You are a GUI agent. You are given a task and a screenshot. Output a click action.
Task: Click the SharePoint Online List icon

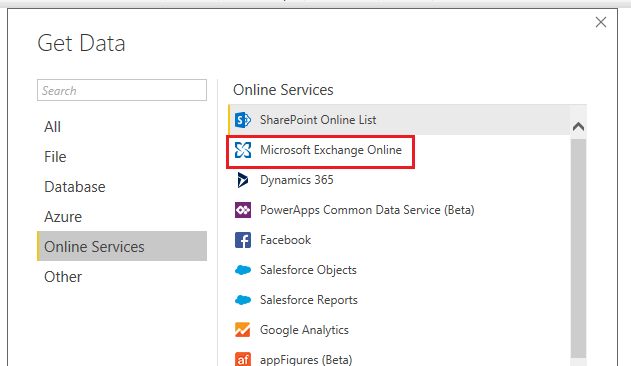pyautogui.click(x=243, y=120)
